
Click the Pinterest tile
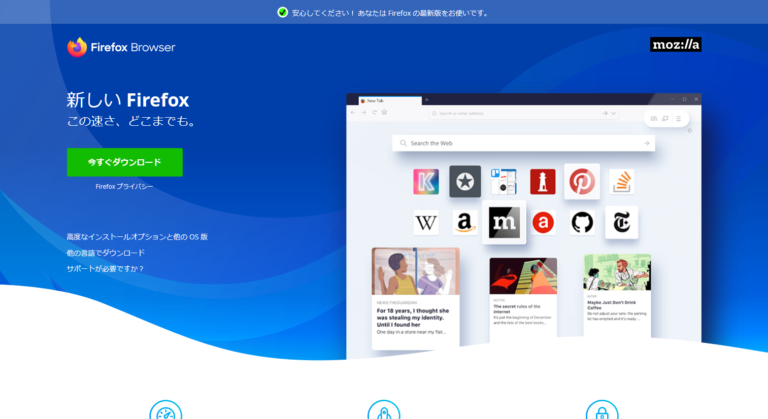pyautogui.click(x=582, y=181)
